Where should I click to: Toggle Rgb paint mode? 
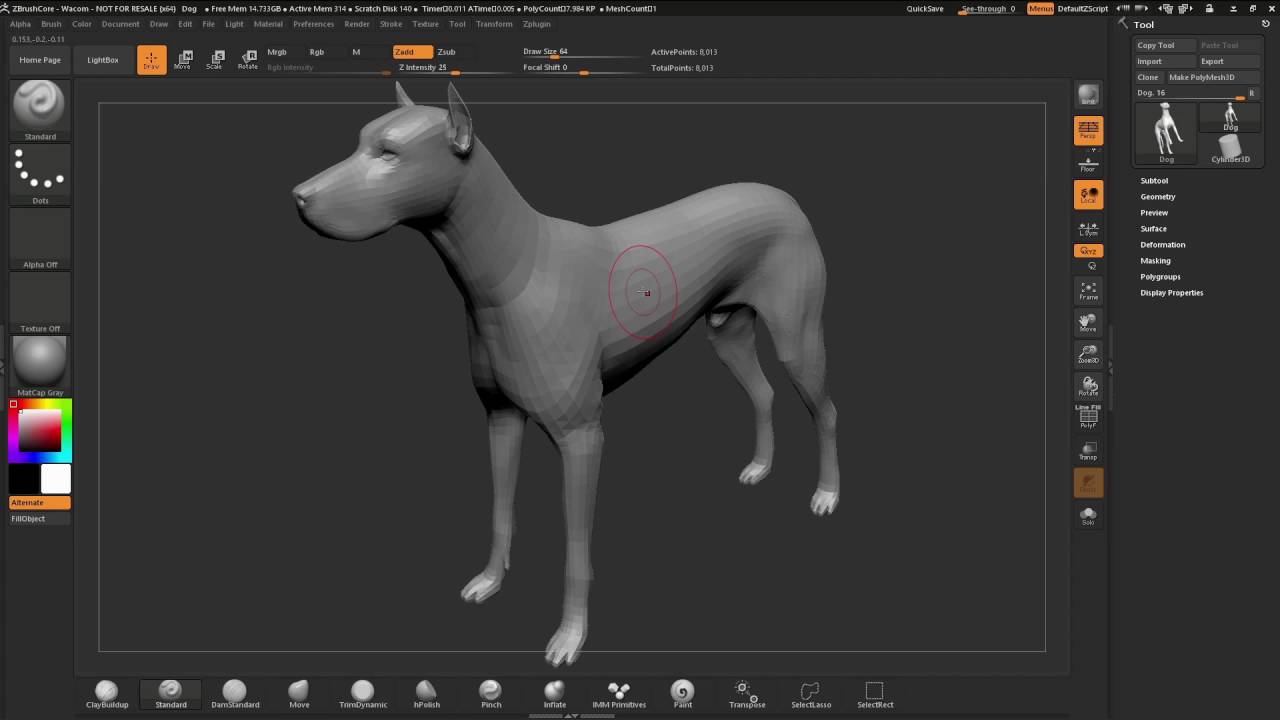coord(316,52)
